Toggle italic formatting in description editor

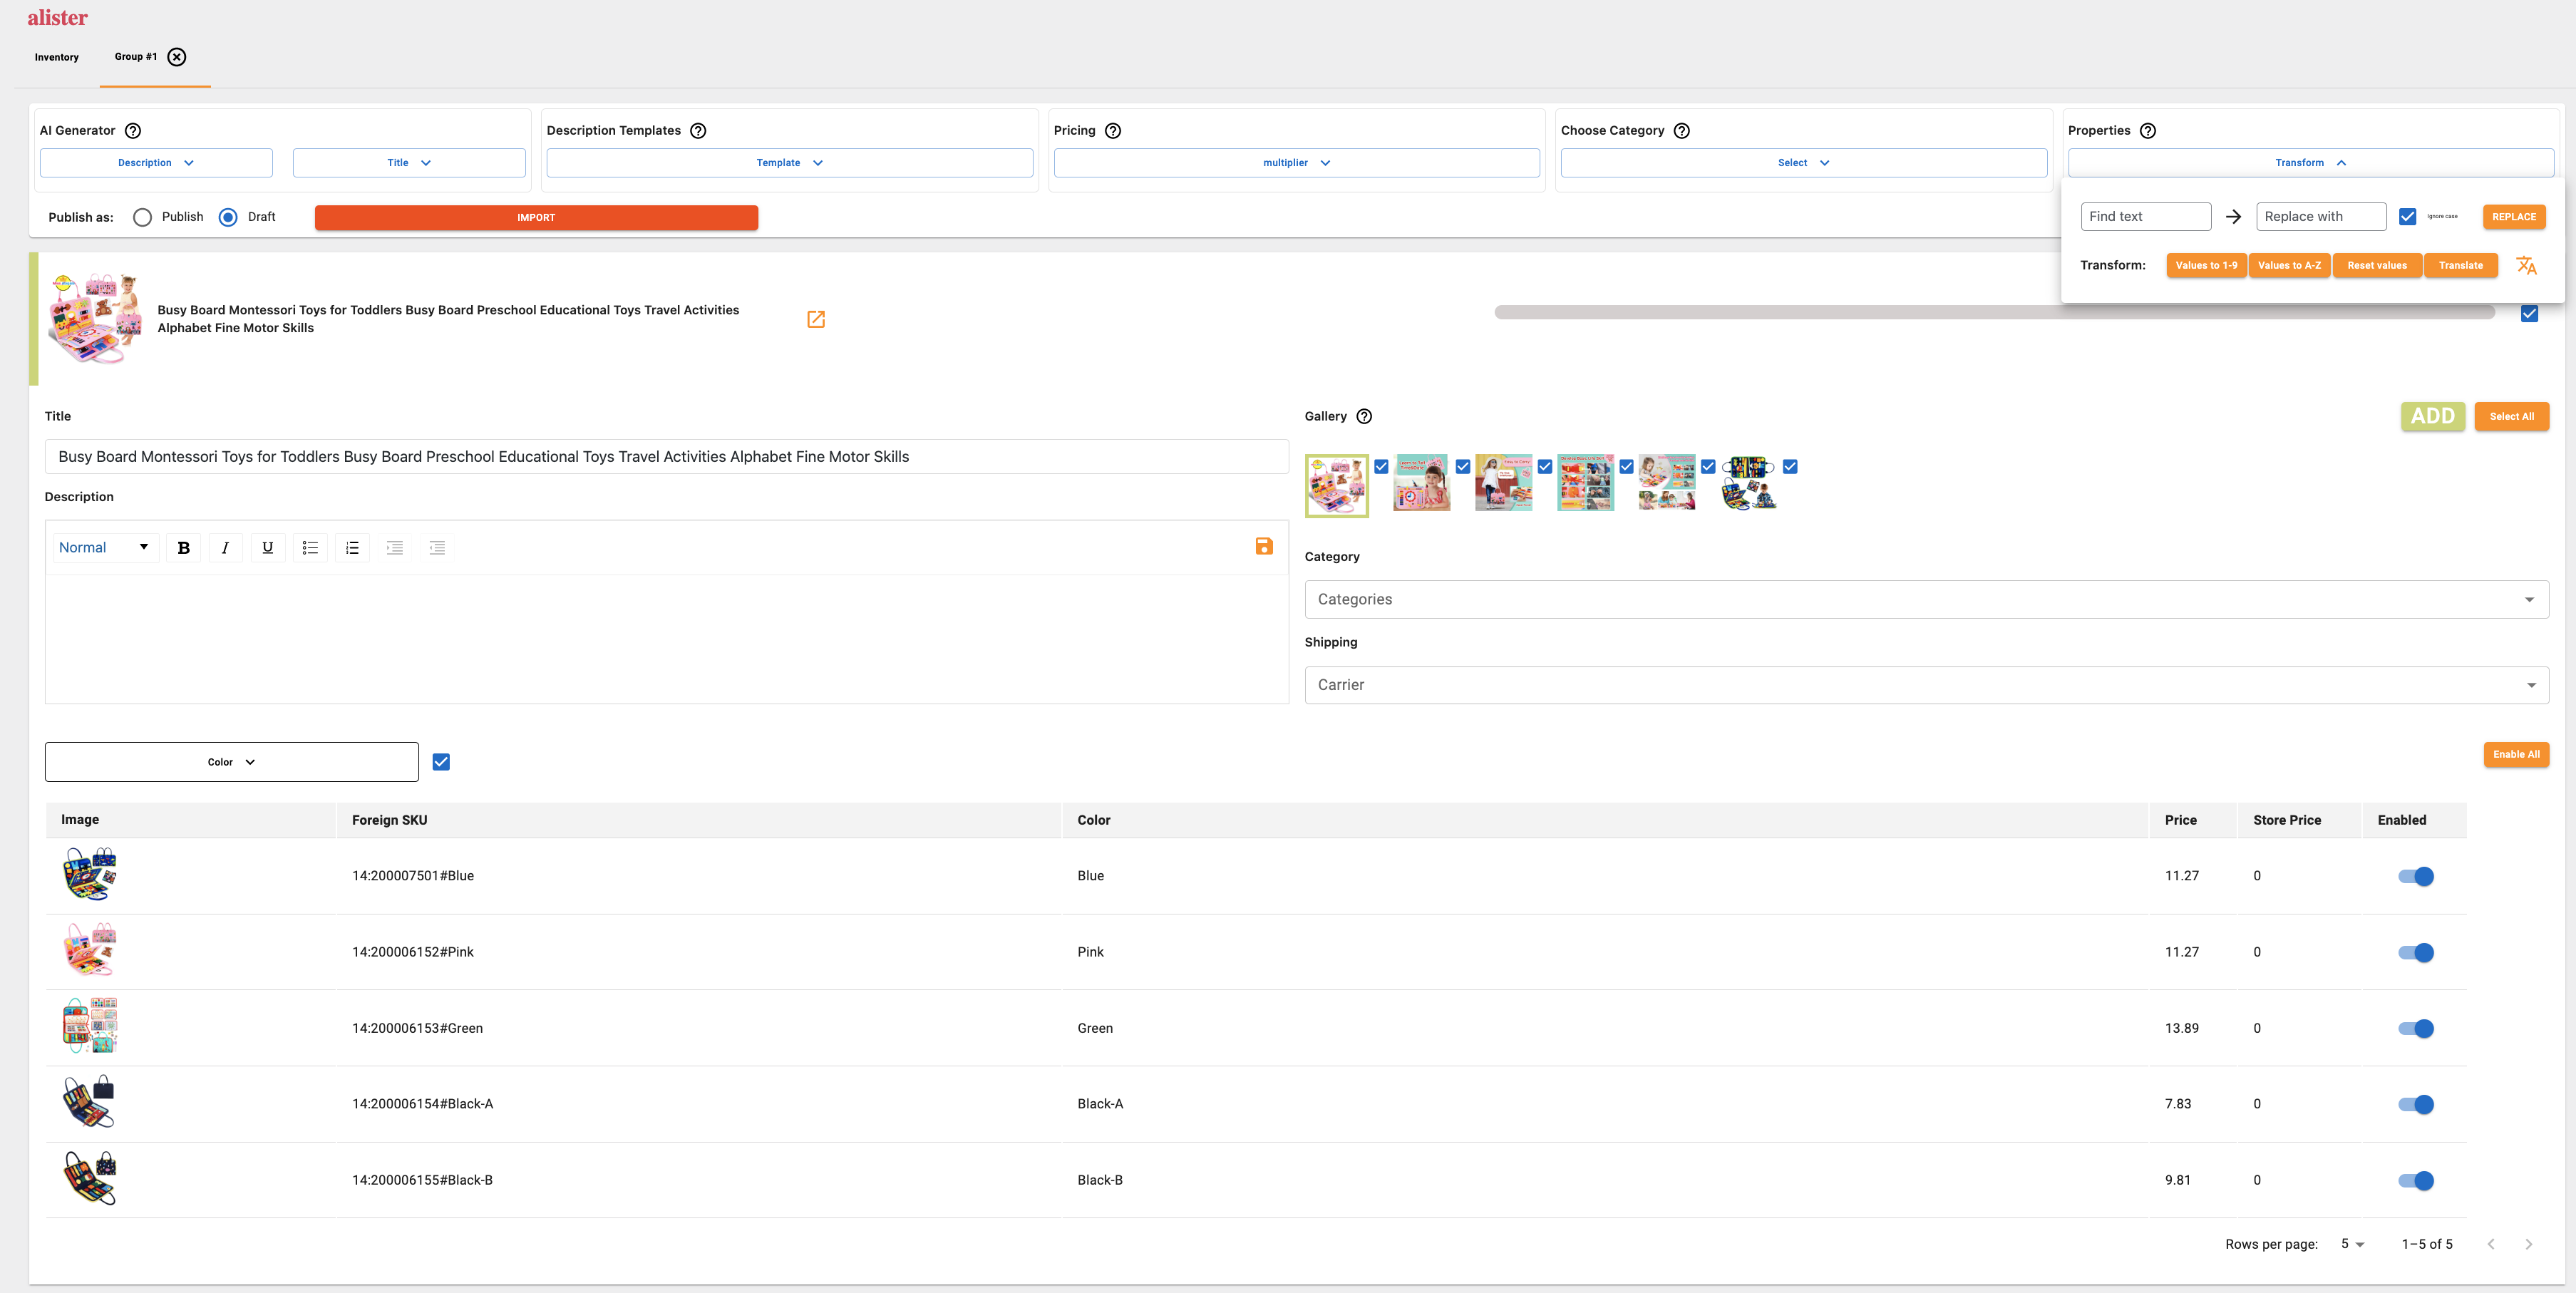pyautogui.click(x=225, y=548)
